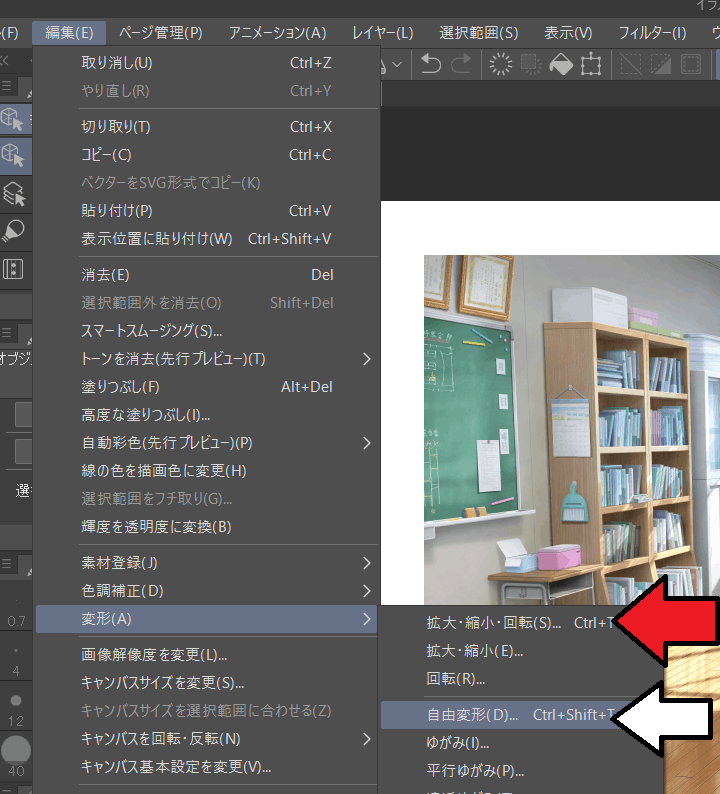This screenshot has width=720, height=794.
Task: Choose キャンバスサイズを変更(S)... entry
Action: [207, 683]
